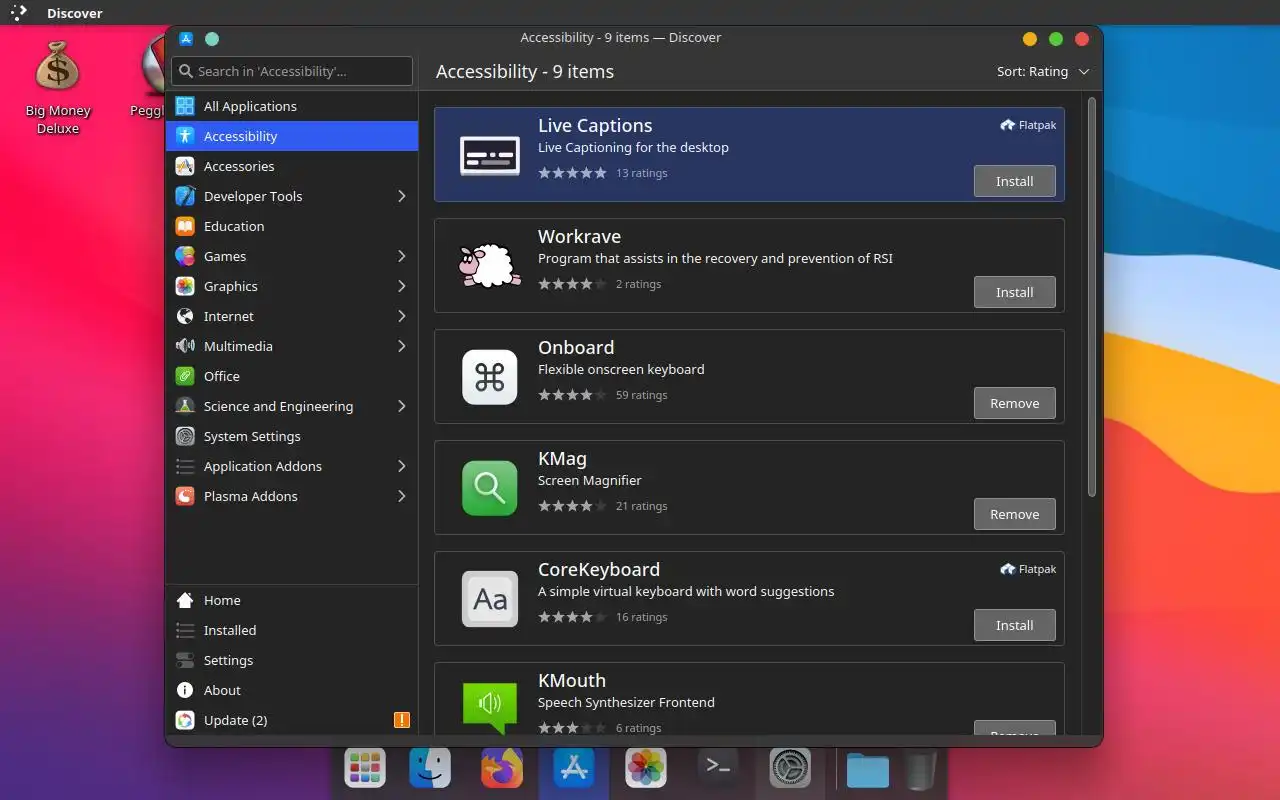Expand the Games category
This screenshot has width=1280, height=800.
click(402, 256)
